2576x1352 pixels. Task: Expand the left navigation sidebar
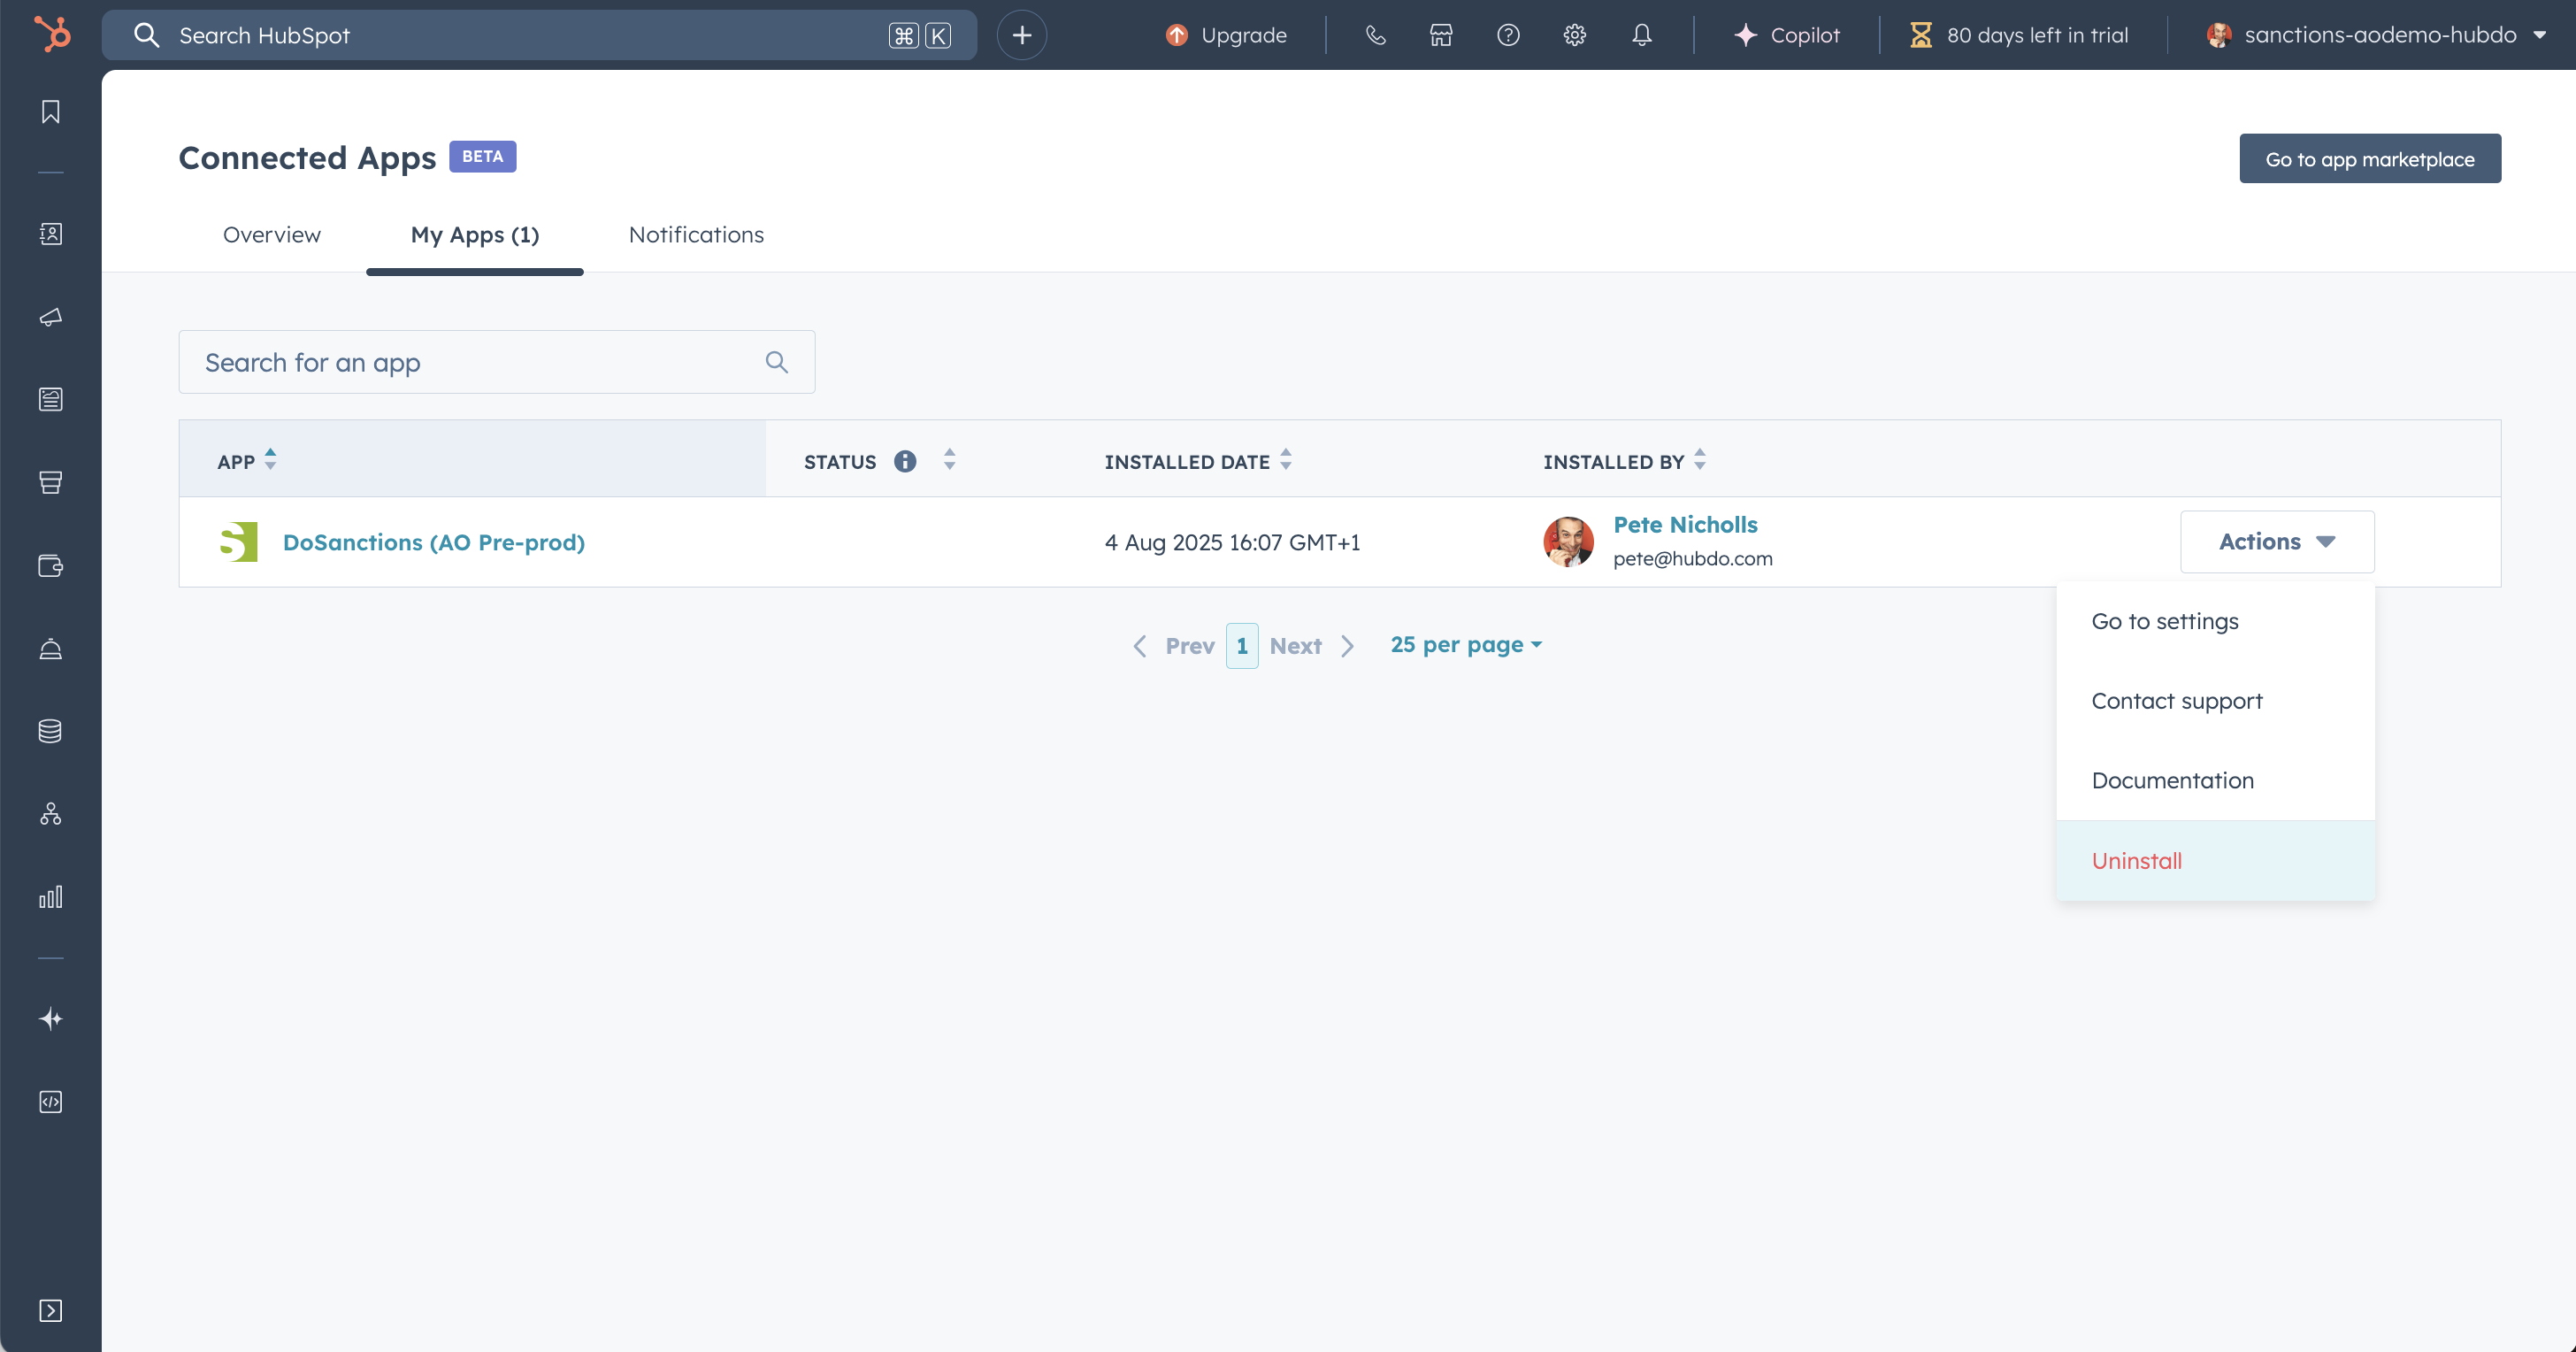tap(51, 1311)
